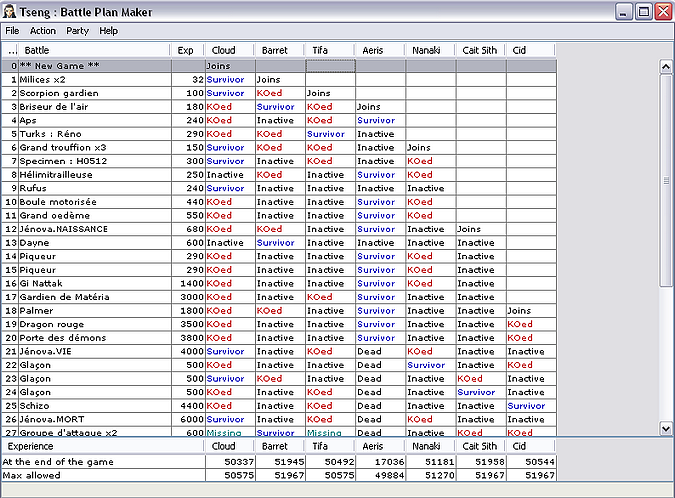Select the 'Specimen : H0512' battle
The image size is (675, 498).
279,161
